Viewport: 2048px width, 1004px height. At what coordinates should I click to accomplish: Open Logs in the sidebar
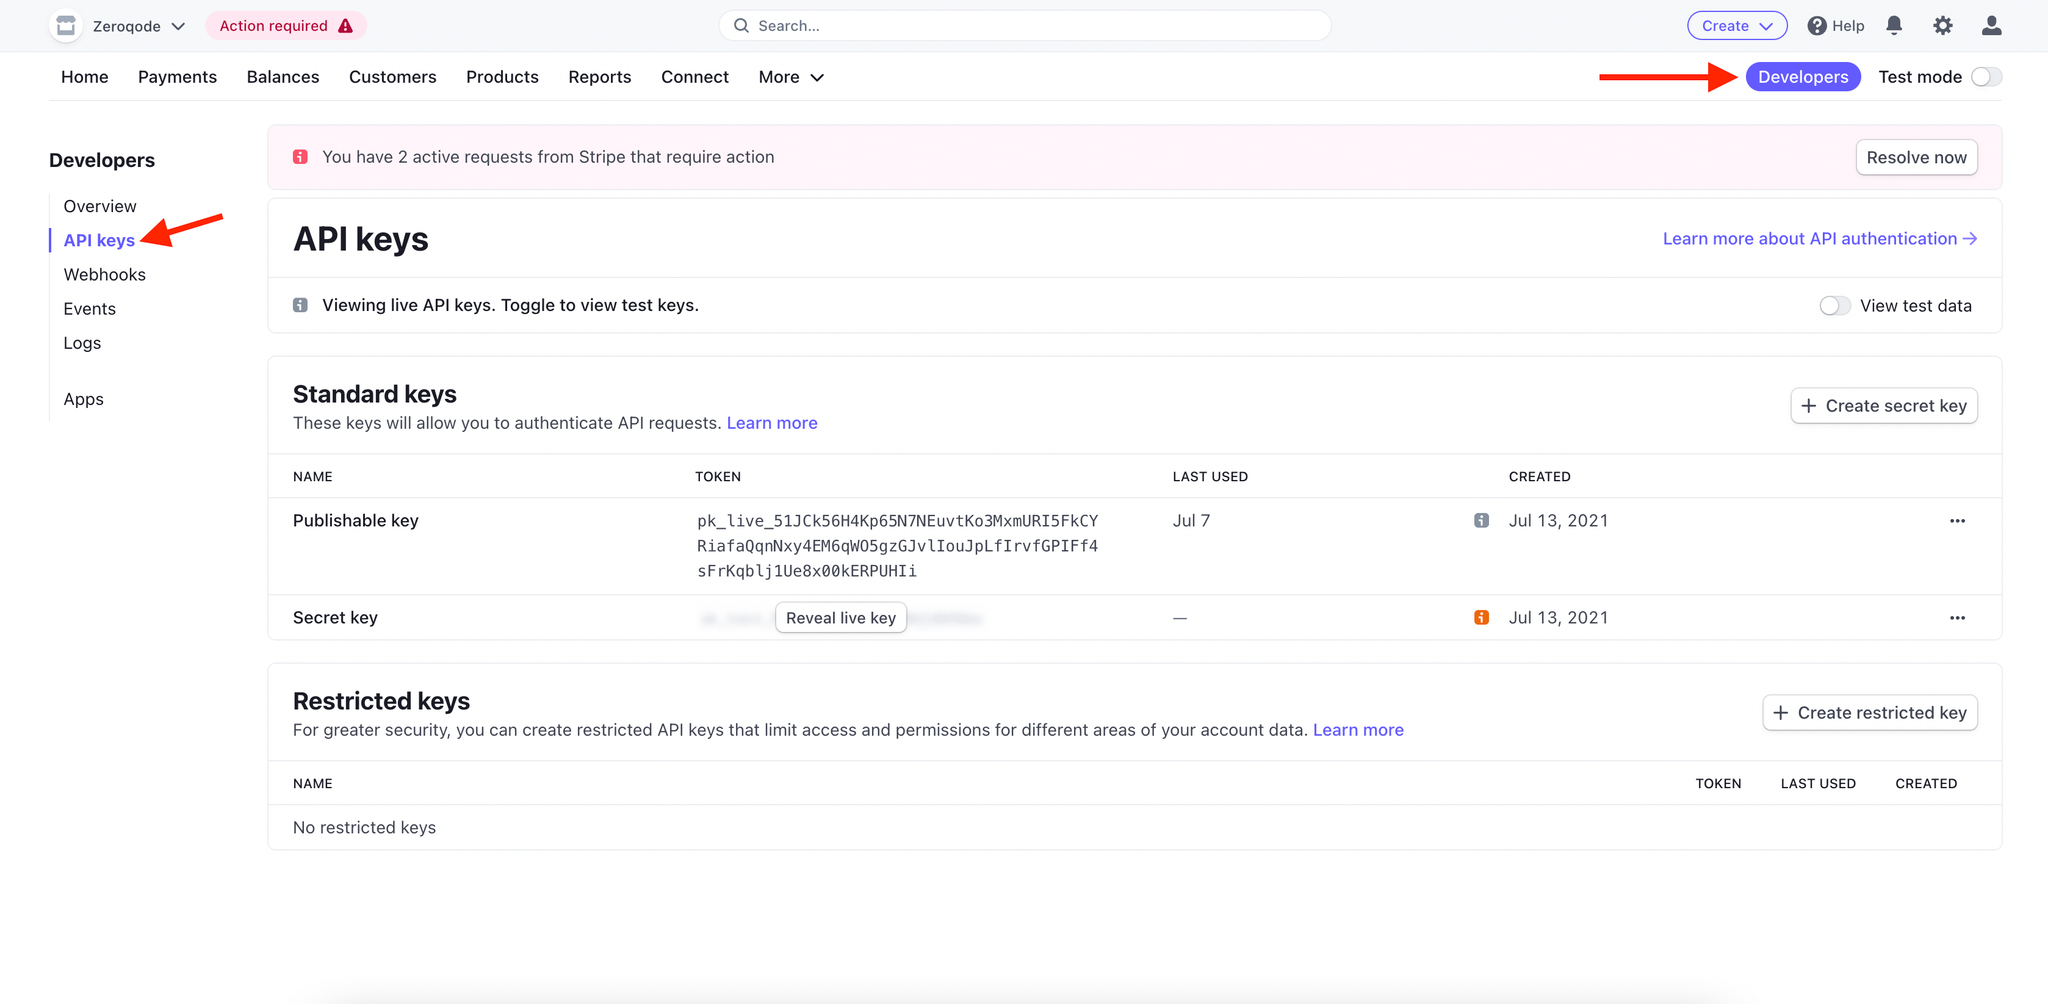pyautogui.click(x=82, y=342)
